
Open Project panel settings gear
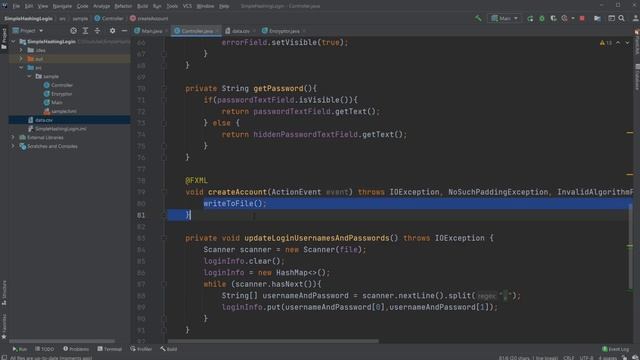tap(112, 31)
